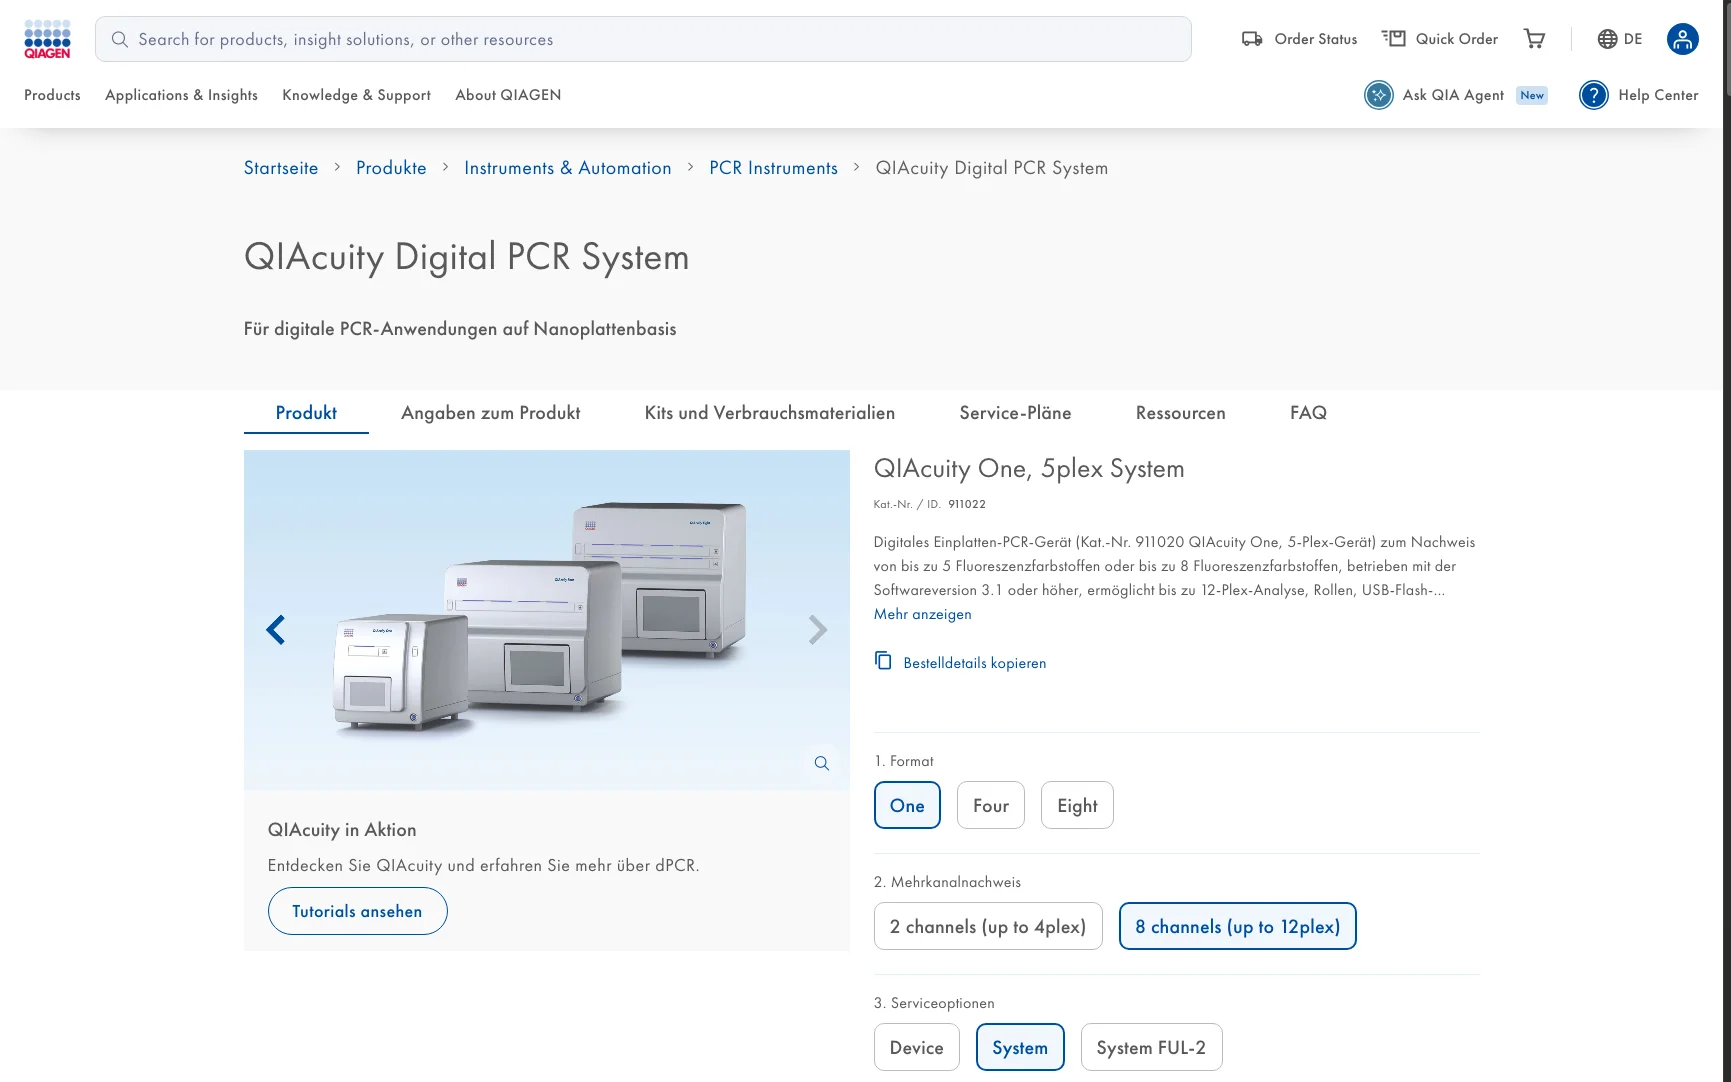
Task: Go to Produkte breadcrumb
Action: [391, 168]
